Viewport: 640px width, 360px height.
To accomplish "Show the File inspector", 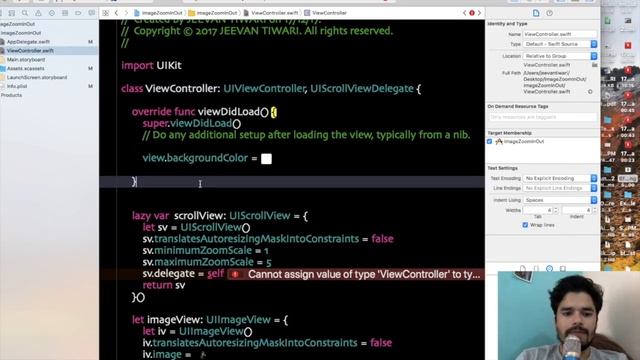I will [x=536, y=13].
